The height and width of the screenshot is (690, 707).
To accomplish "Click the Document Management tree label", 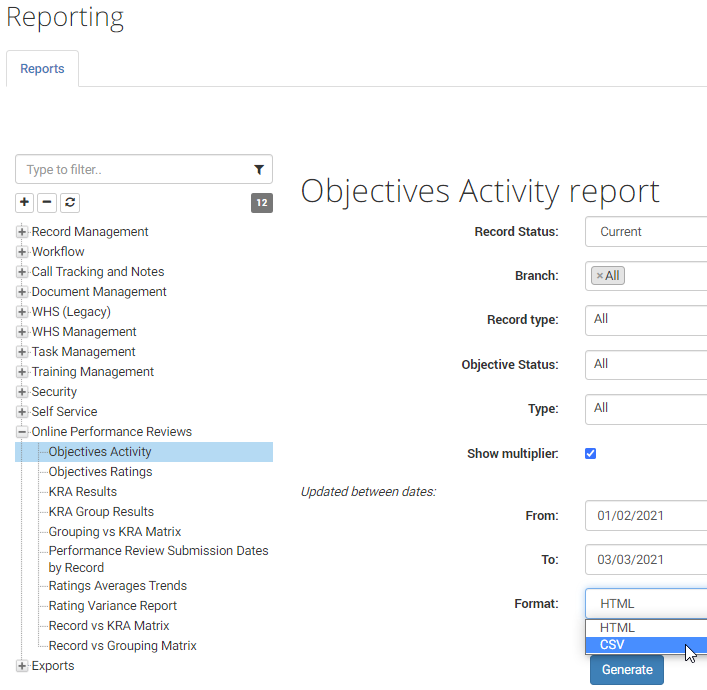I will (99, 292).
